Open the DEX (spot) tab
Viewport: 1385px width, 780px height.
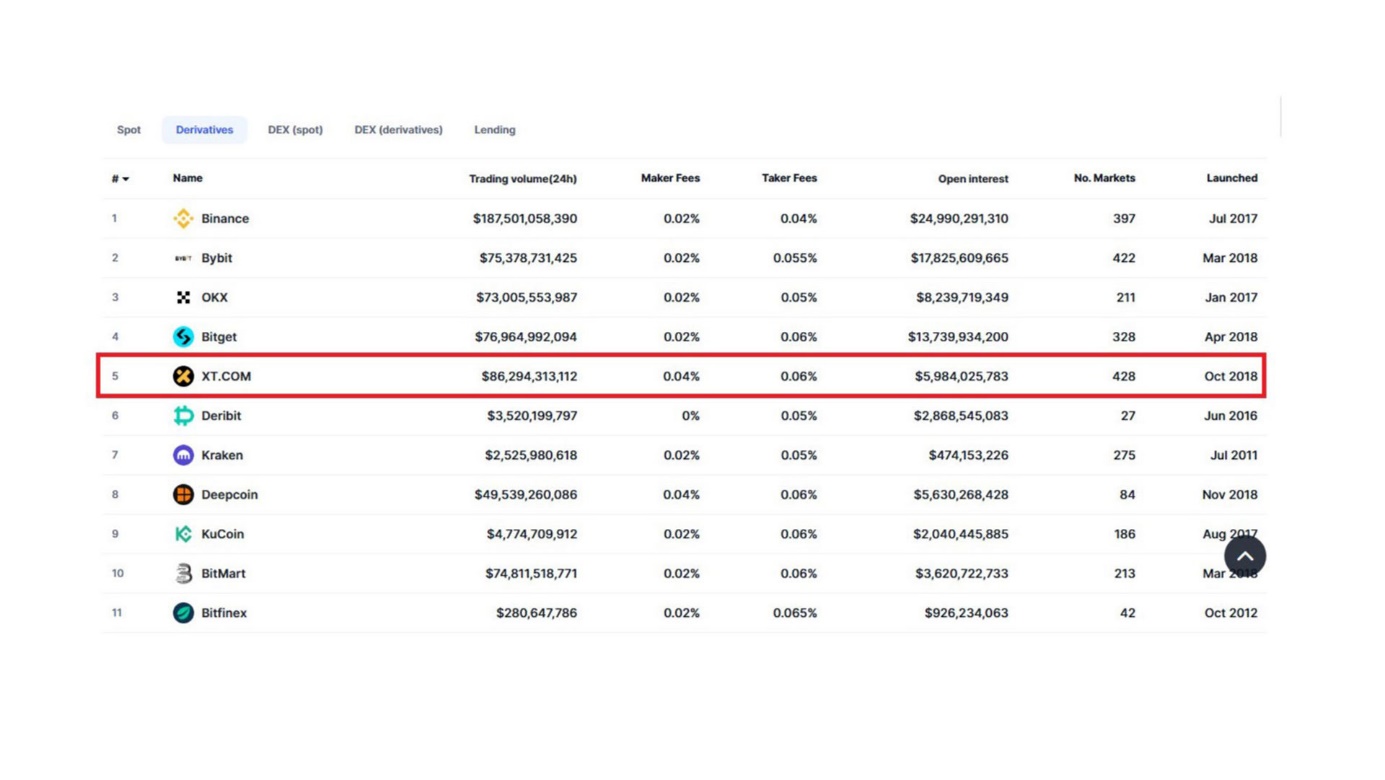[x=295, y=130]
